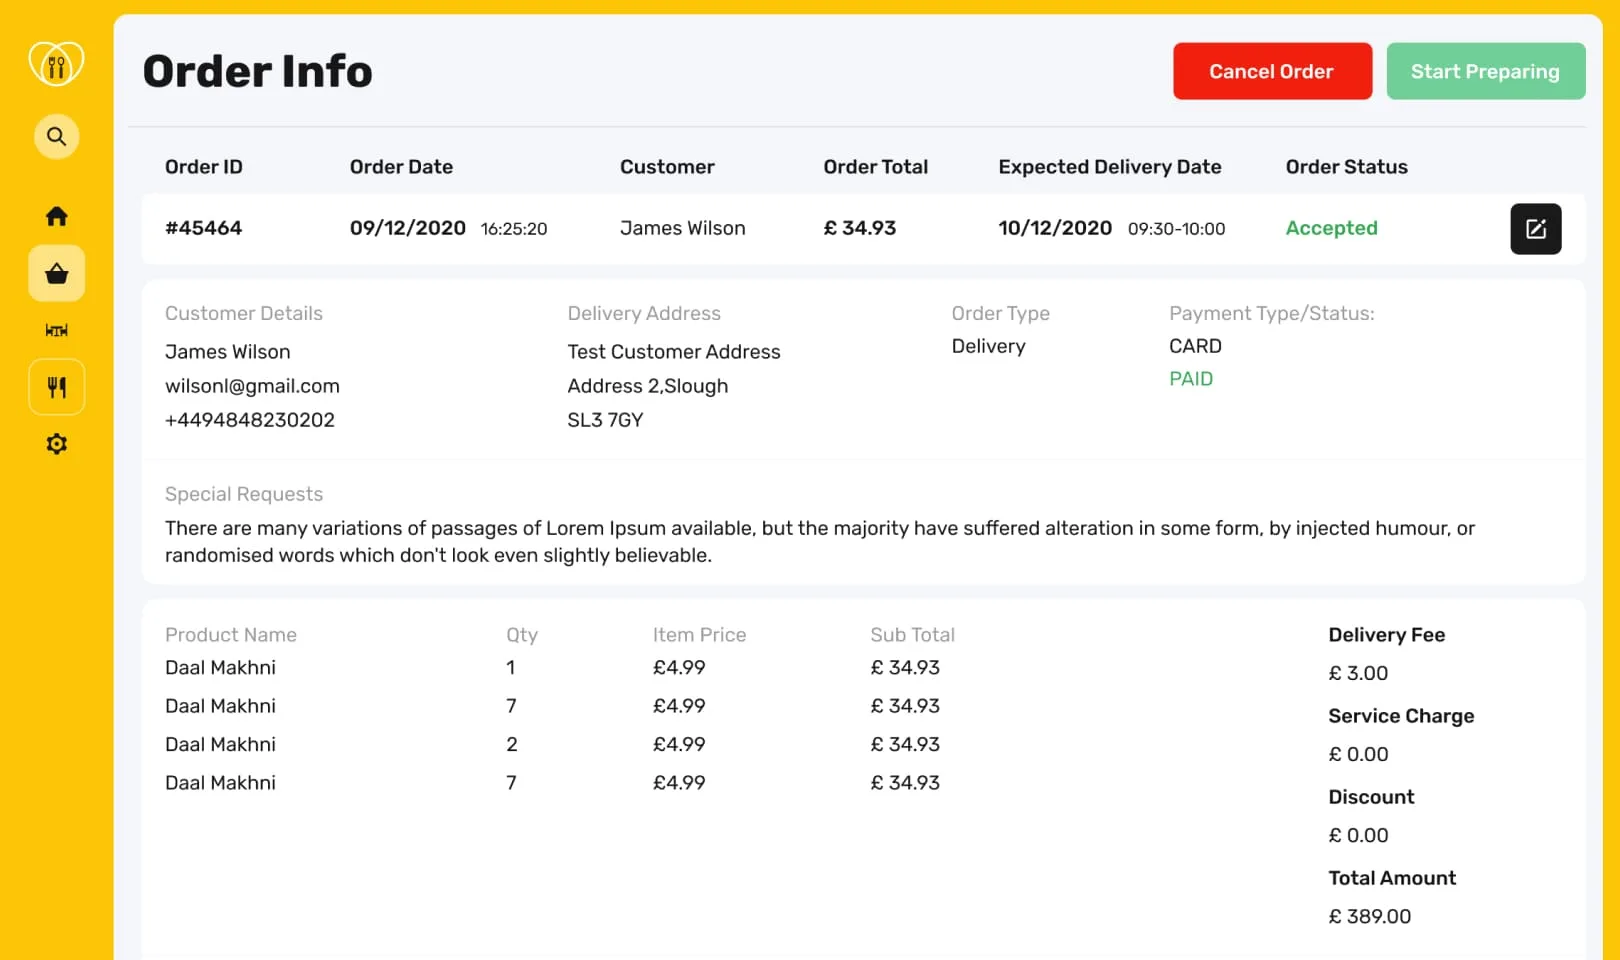Screen dimensions: 1620x960
Task: Click the phone number +4494848230202
Action: coord(249,420)
